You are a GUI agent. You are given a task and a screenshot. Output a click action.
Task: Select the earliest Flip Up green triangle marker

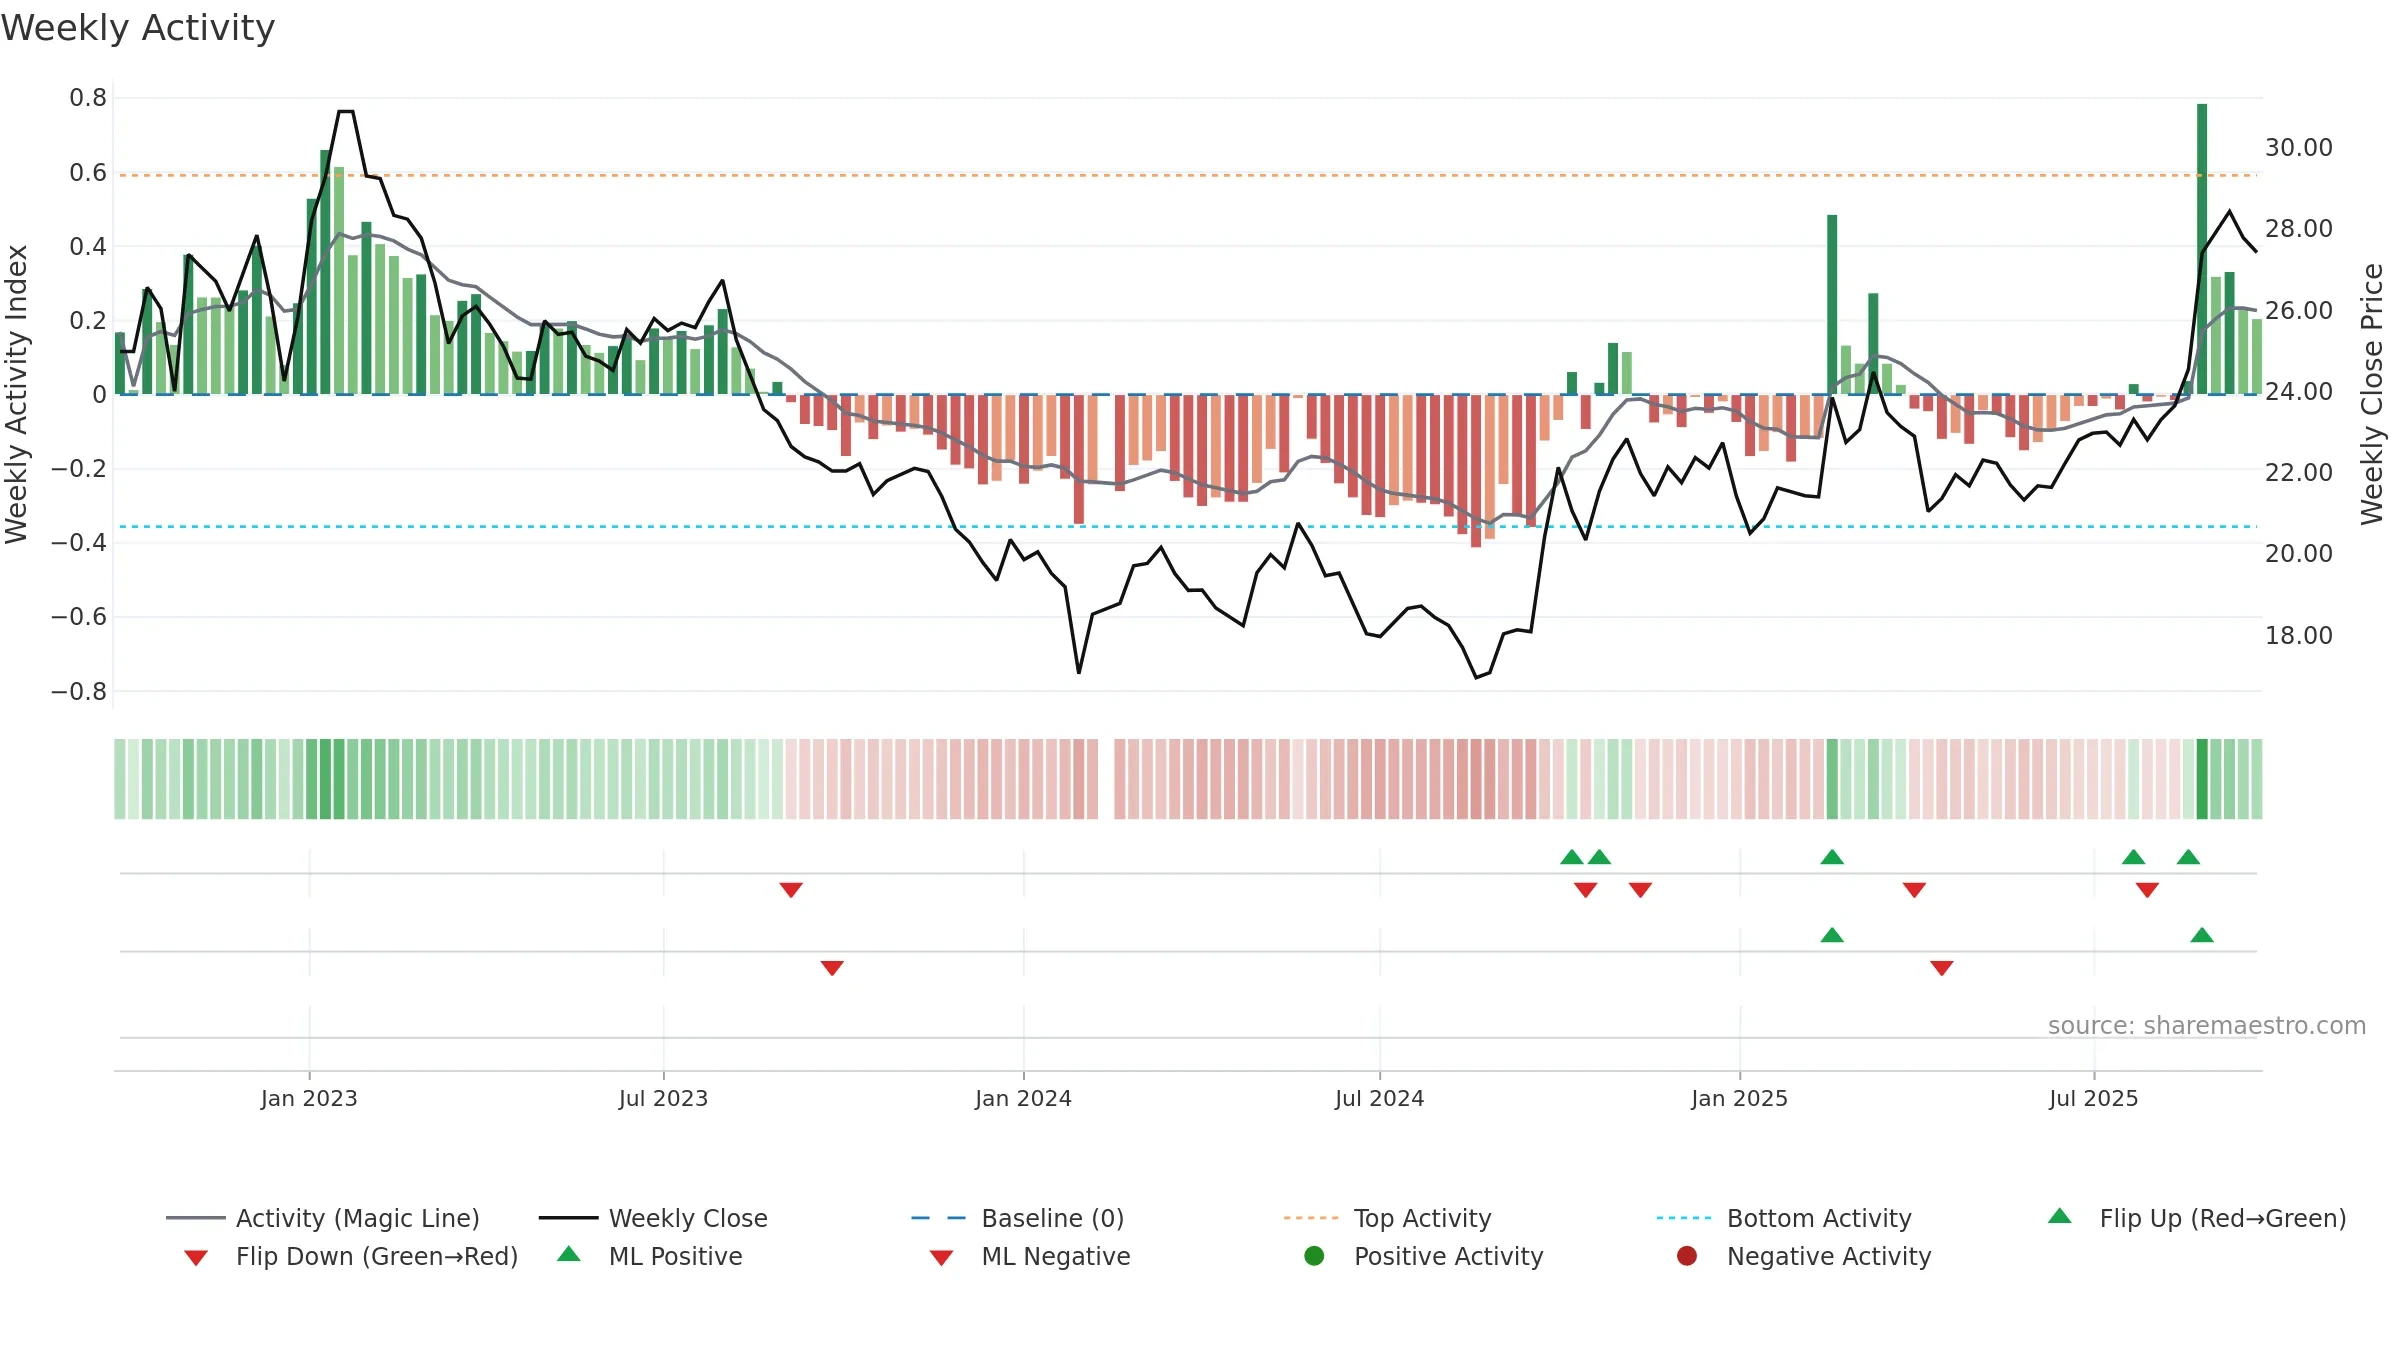pos(1572,857)
